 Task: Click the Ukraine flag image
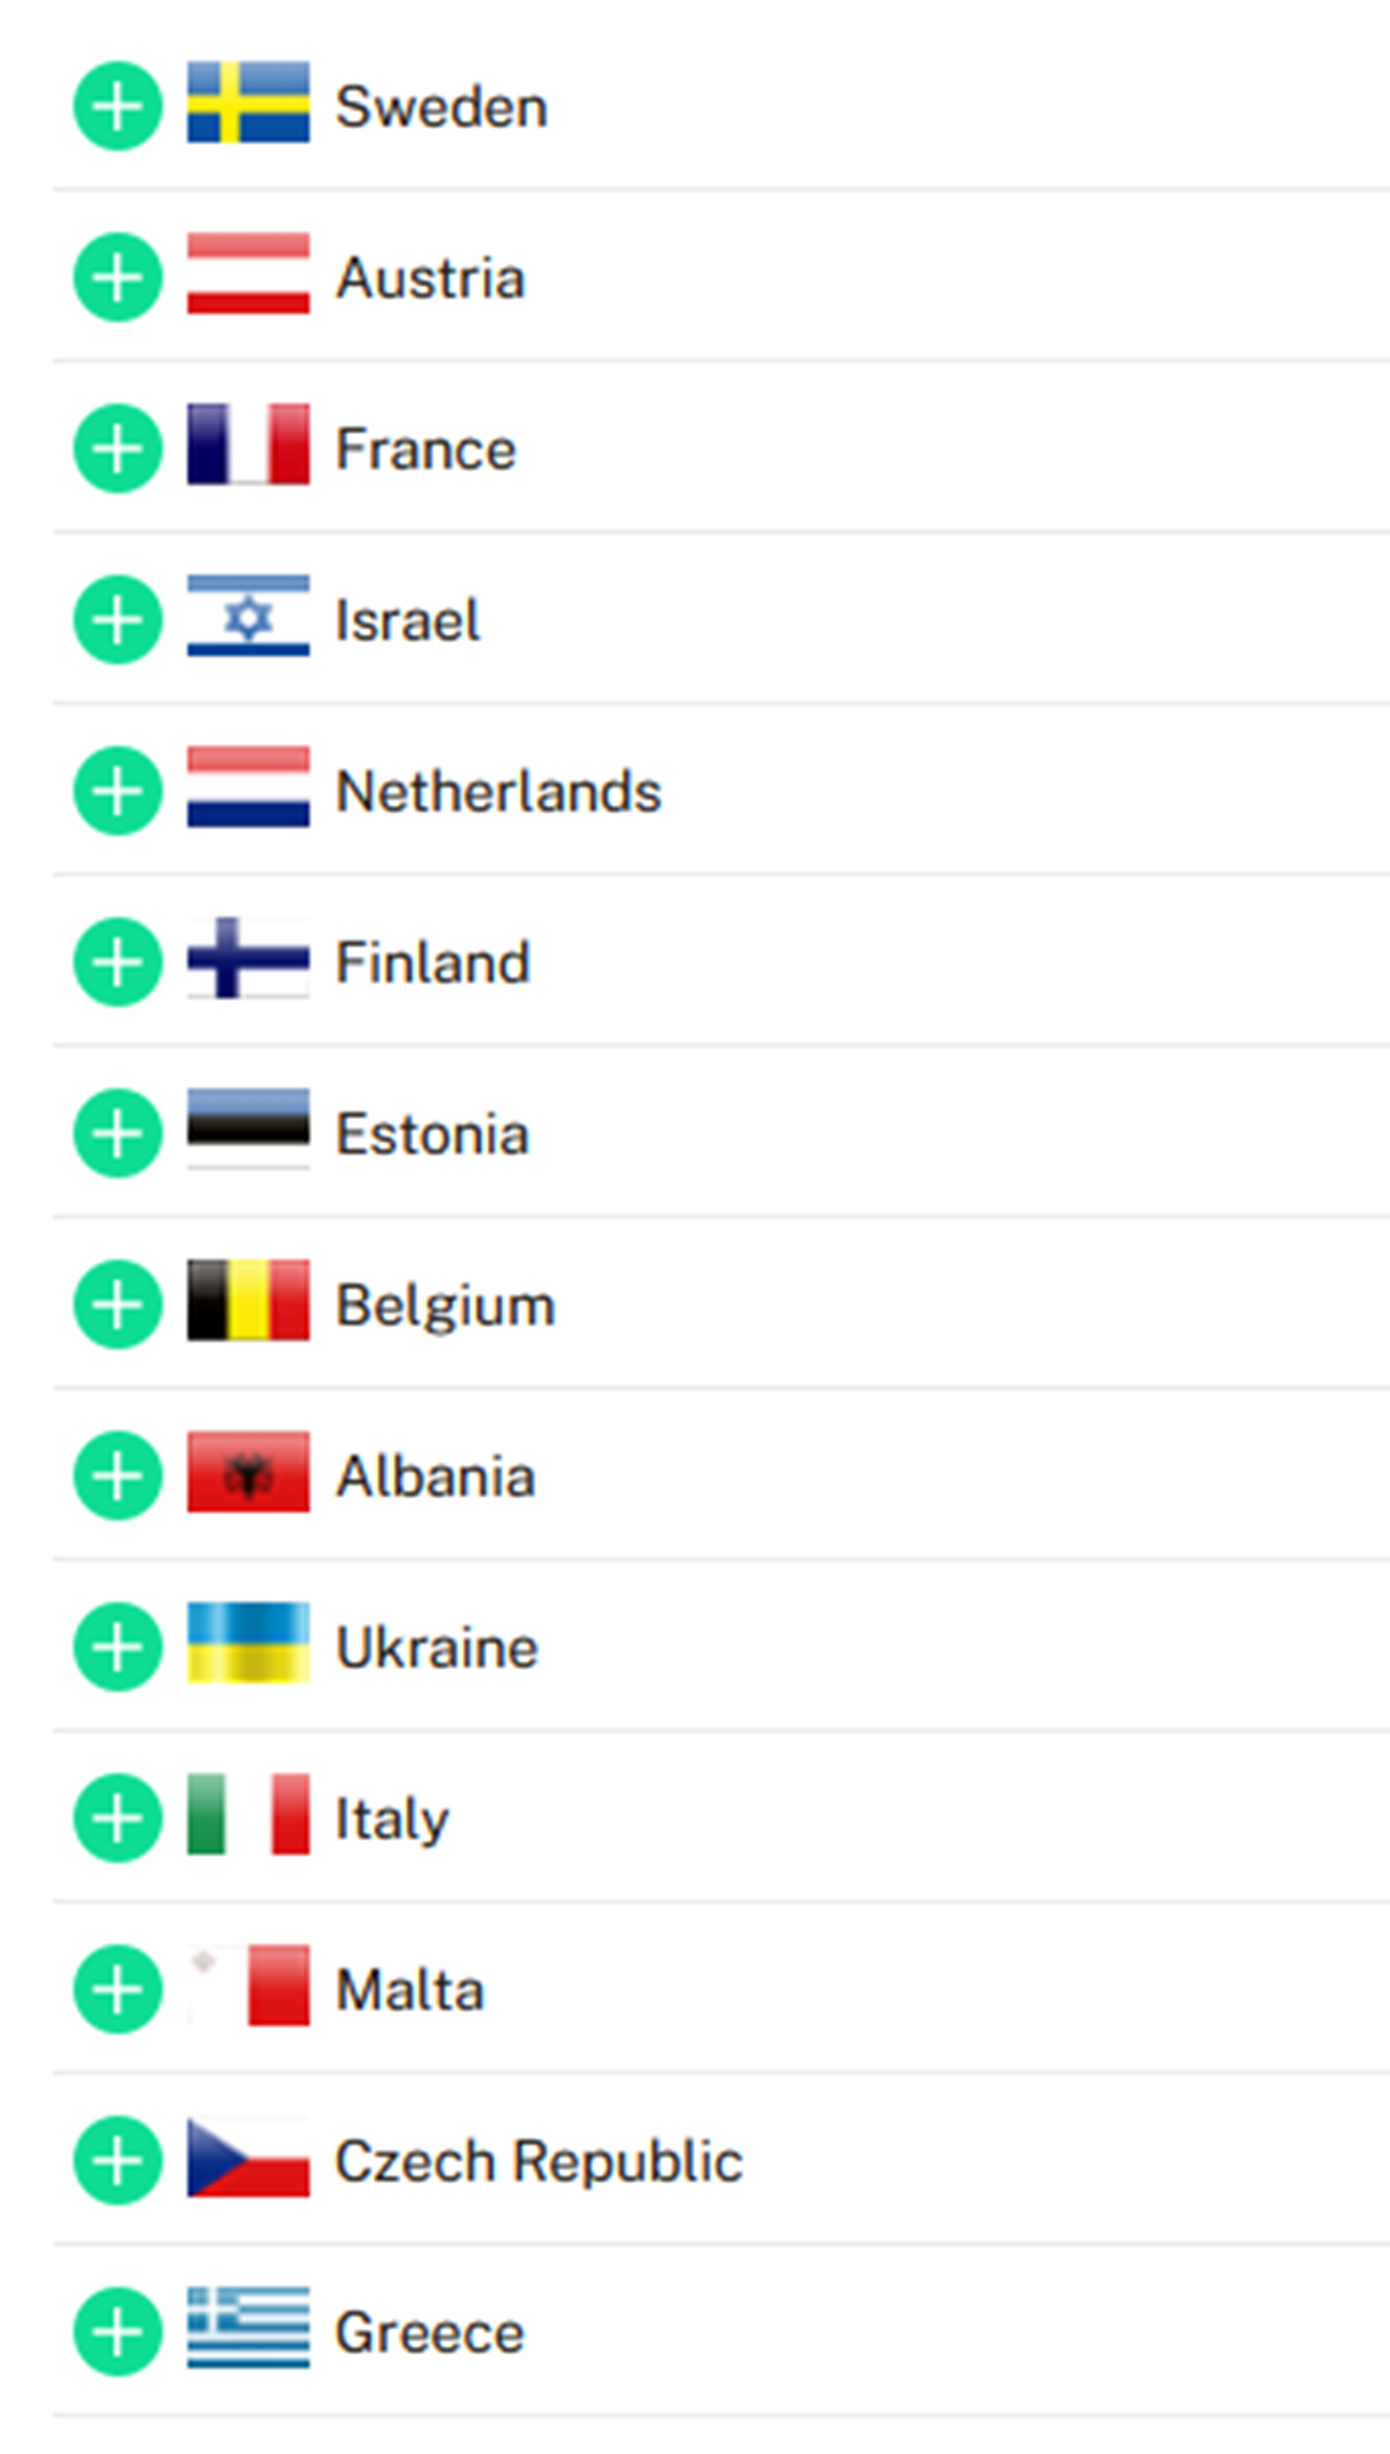click(x=248, y=1643)
